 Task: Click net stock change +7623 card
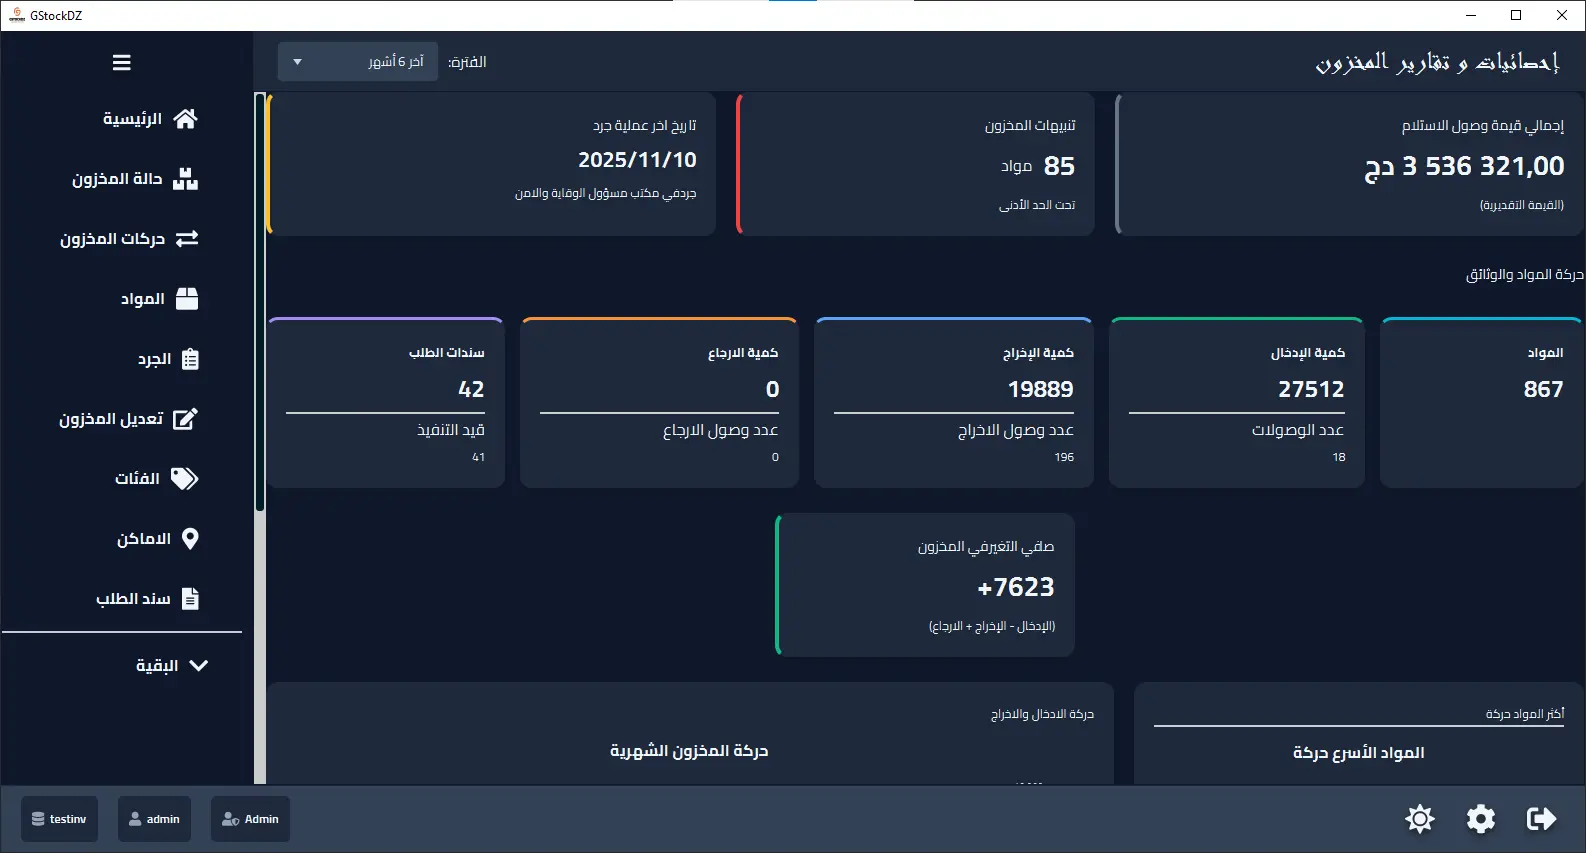pyautogui.click(x=925, y=585)
